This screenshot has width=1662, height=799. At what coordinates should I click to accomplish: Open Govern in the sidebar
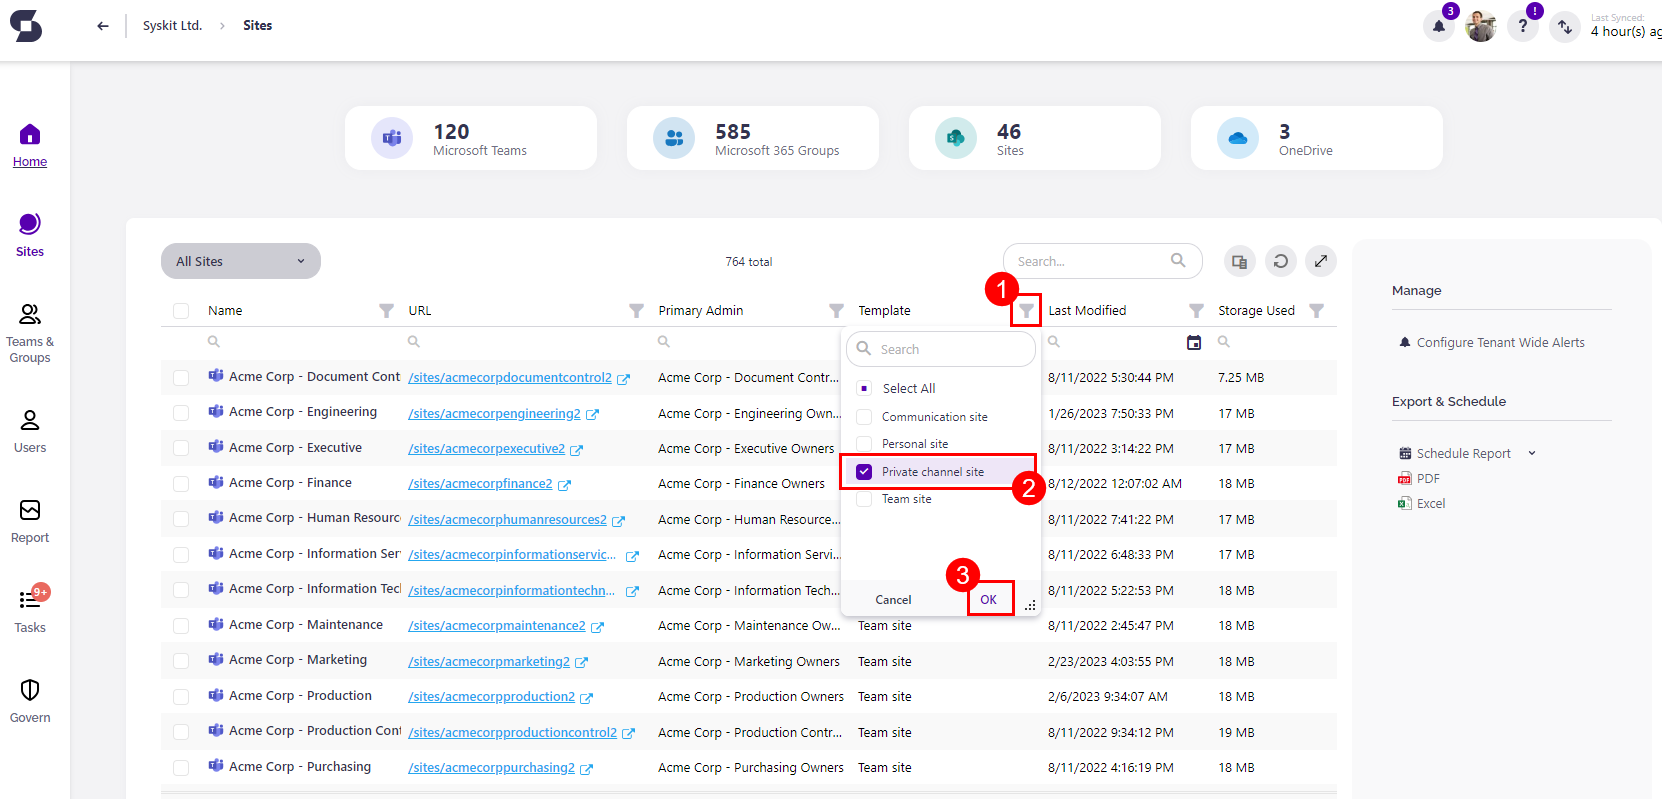(30, 701)
